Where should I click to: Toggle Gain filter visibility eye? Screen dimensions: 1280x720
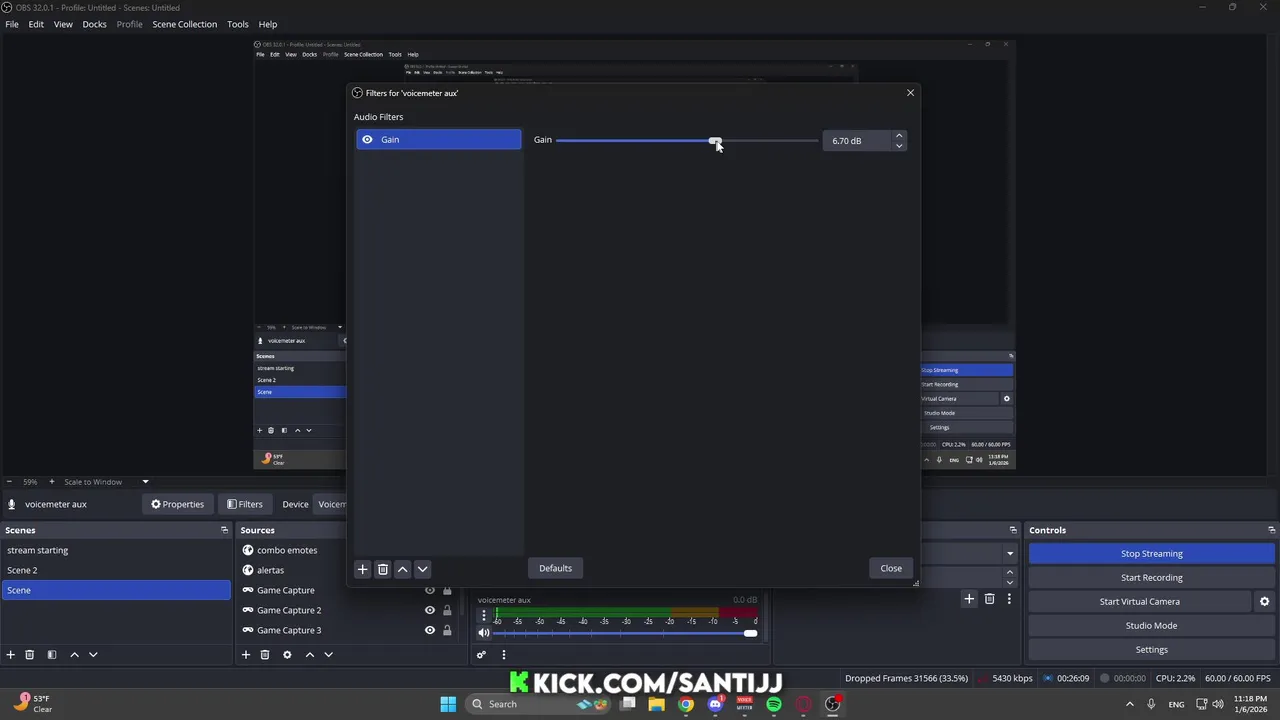tap(367, 140)
